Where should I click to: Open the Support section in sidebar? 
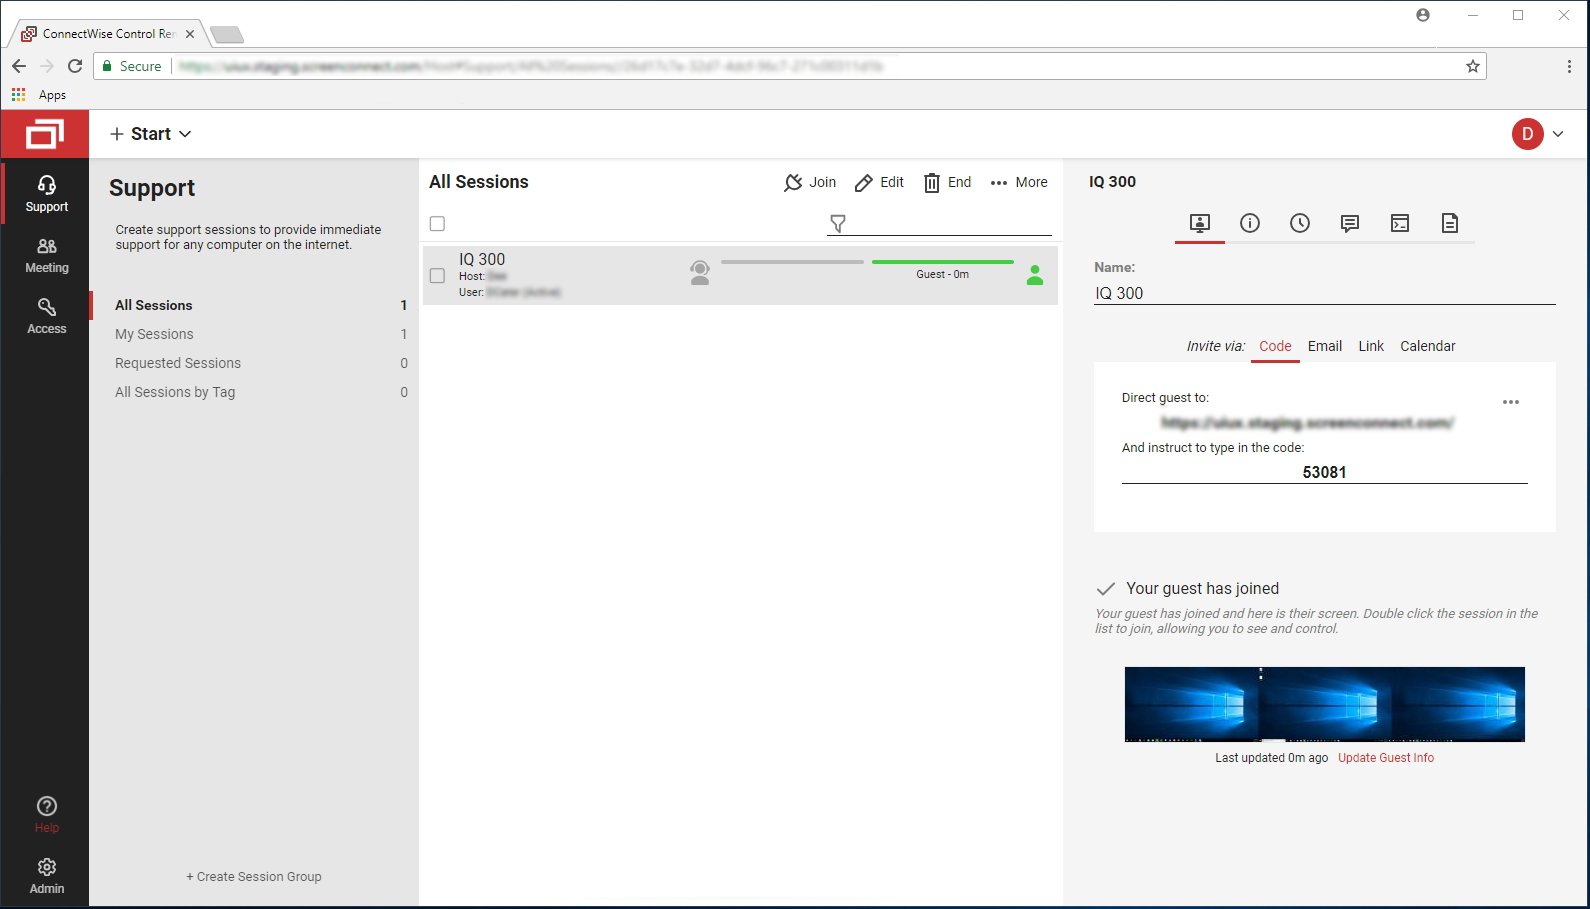pos(46,194)
